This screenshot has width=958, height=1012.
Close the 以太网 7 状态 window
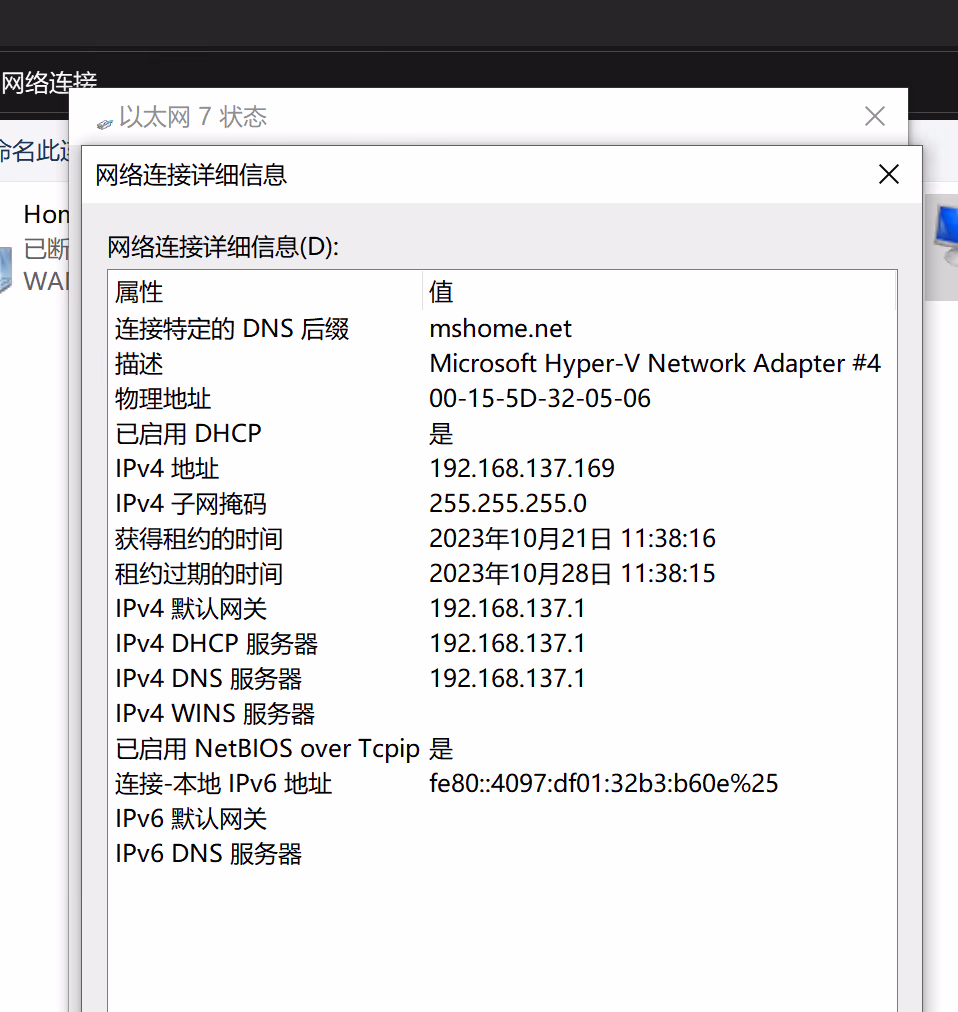point(874,117)
